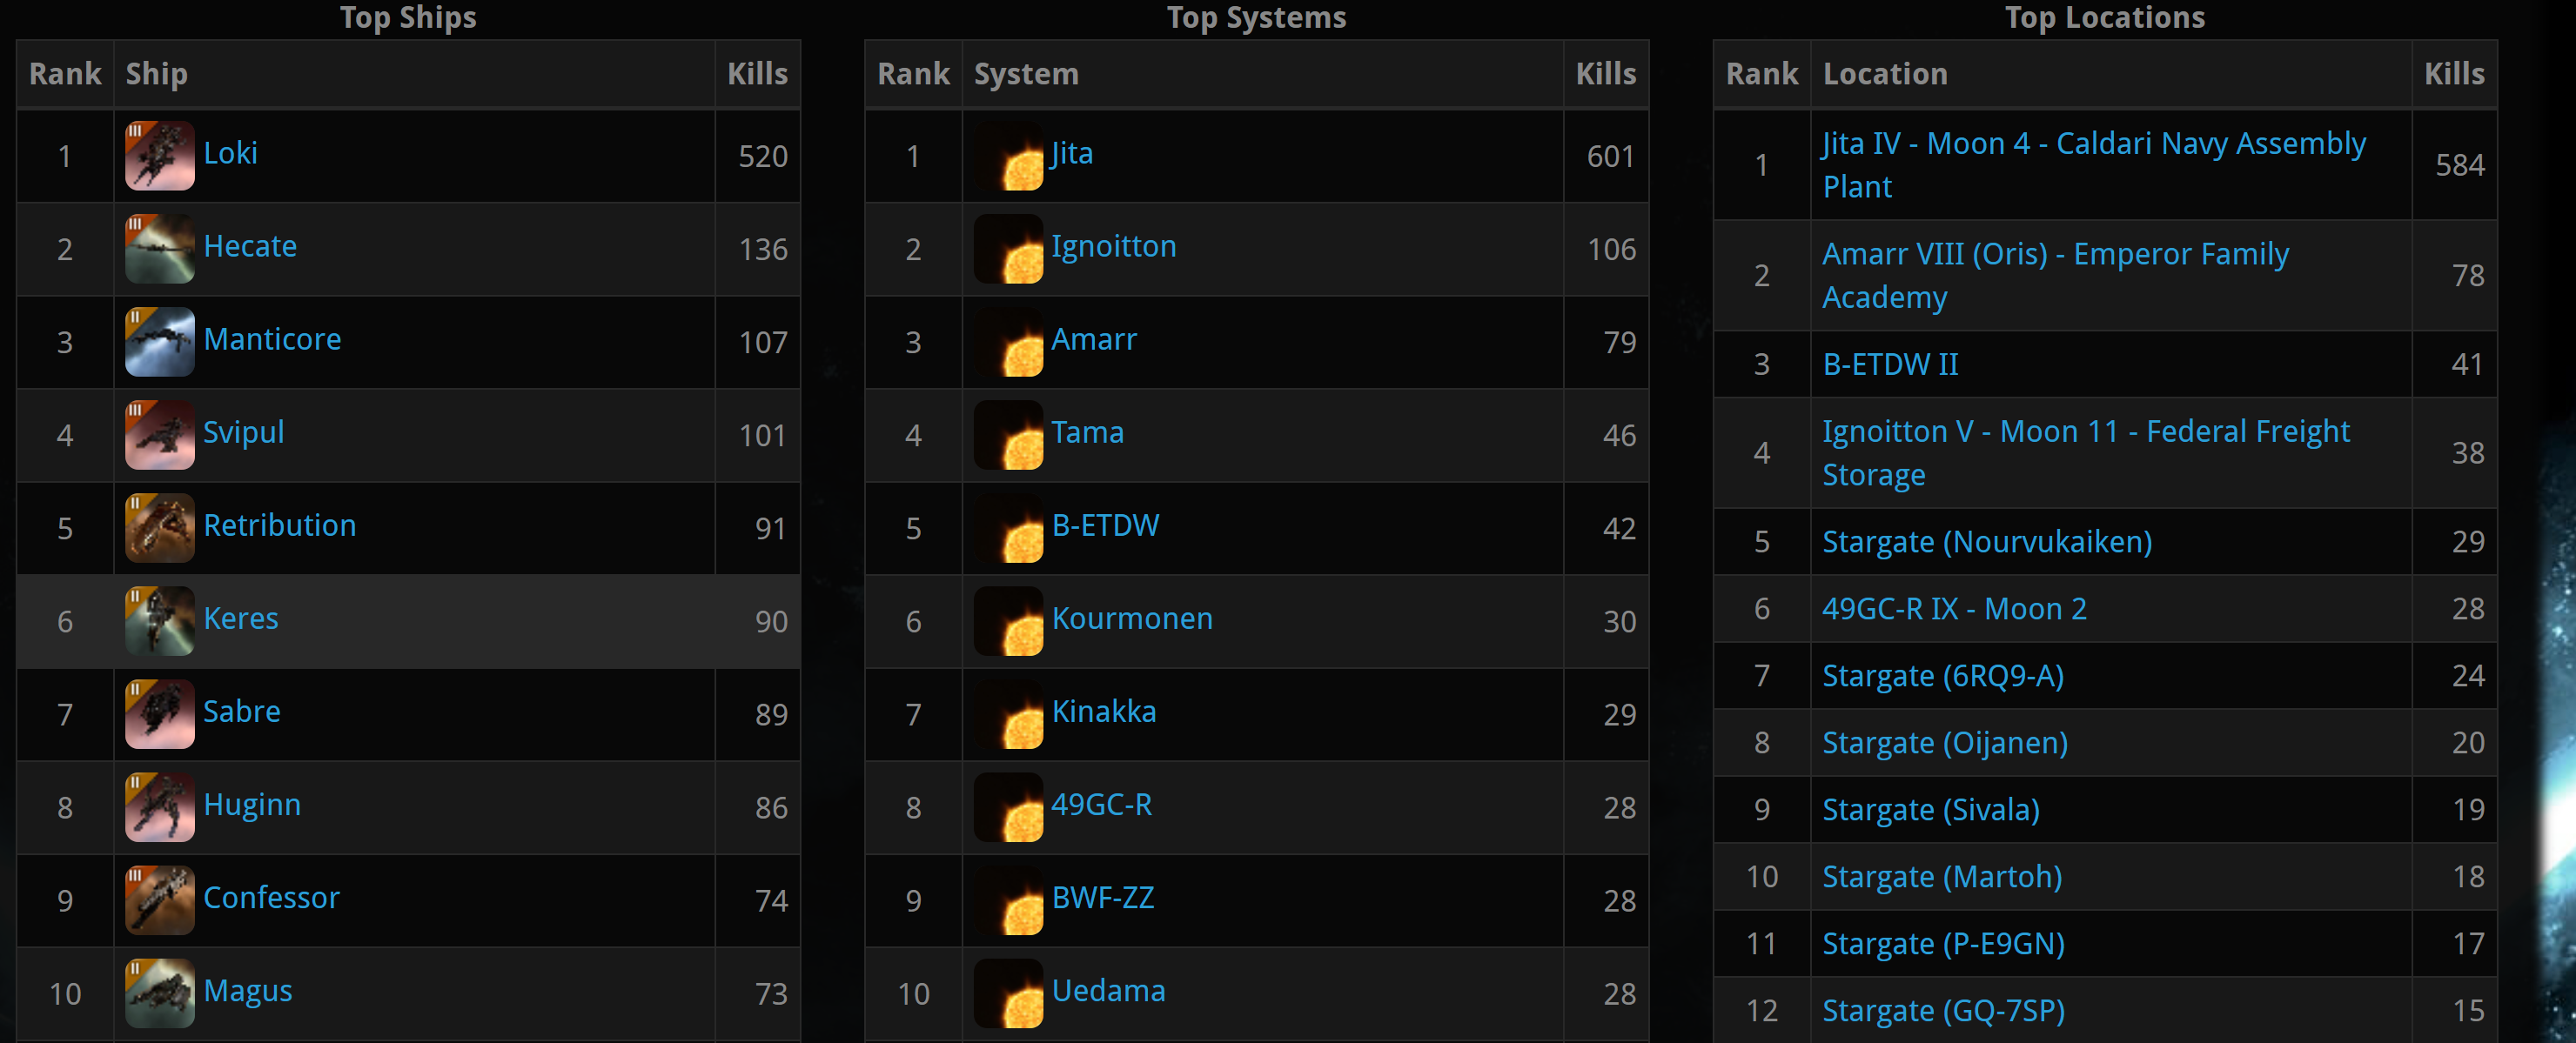This screenshot has height=1043, width=2576.
Task: Open the Stargate (Sivala) link
Action: [1931, 810]
